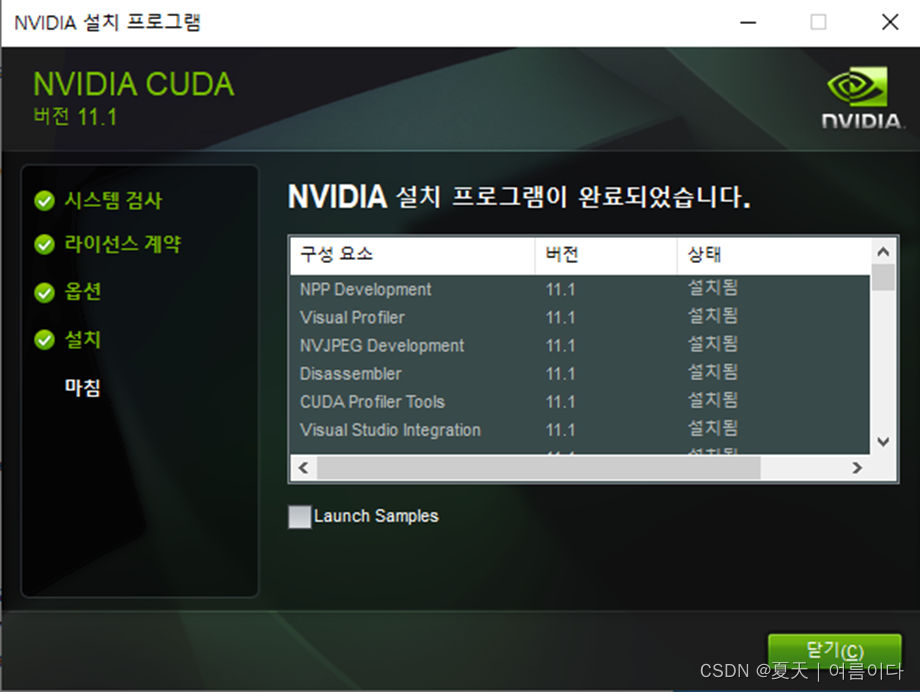Select the NVJPEG Development row
Viewport: 920px width, 692px height.
[x=580, y=346]
